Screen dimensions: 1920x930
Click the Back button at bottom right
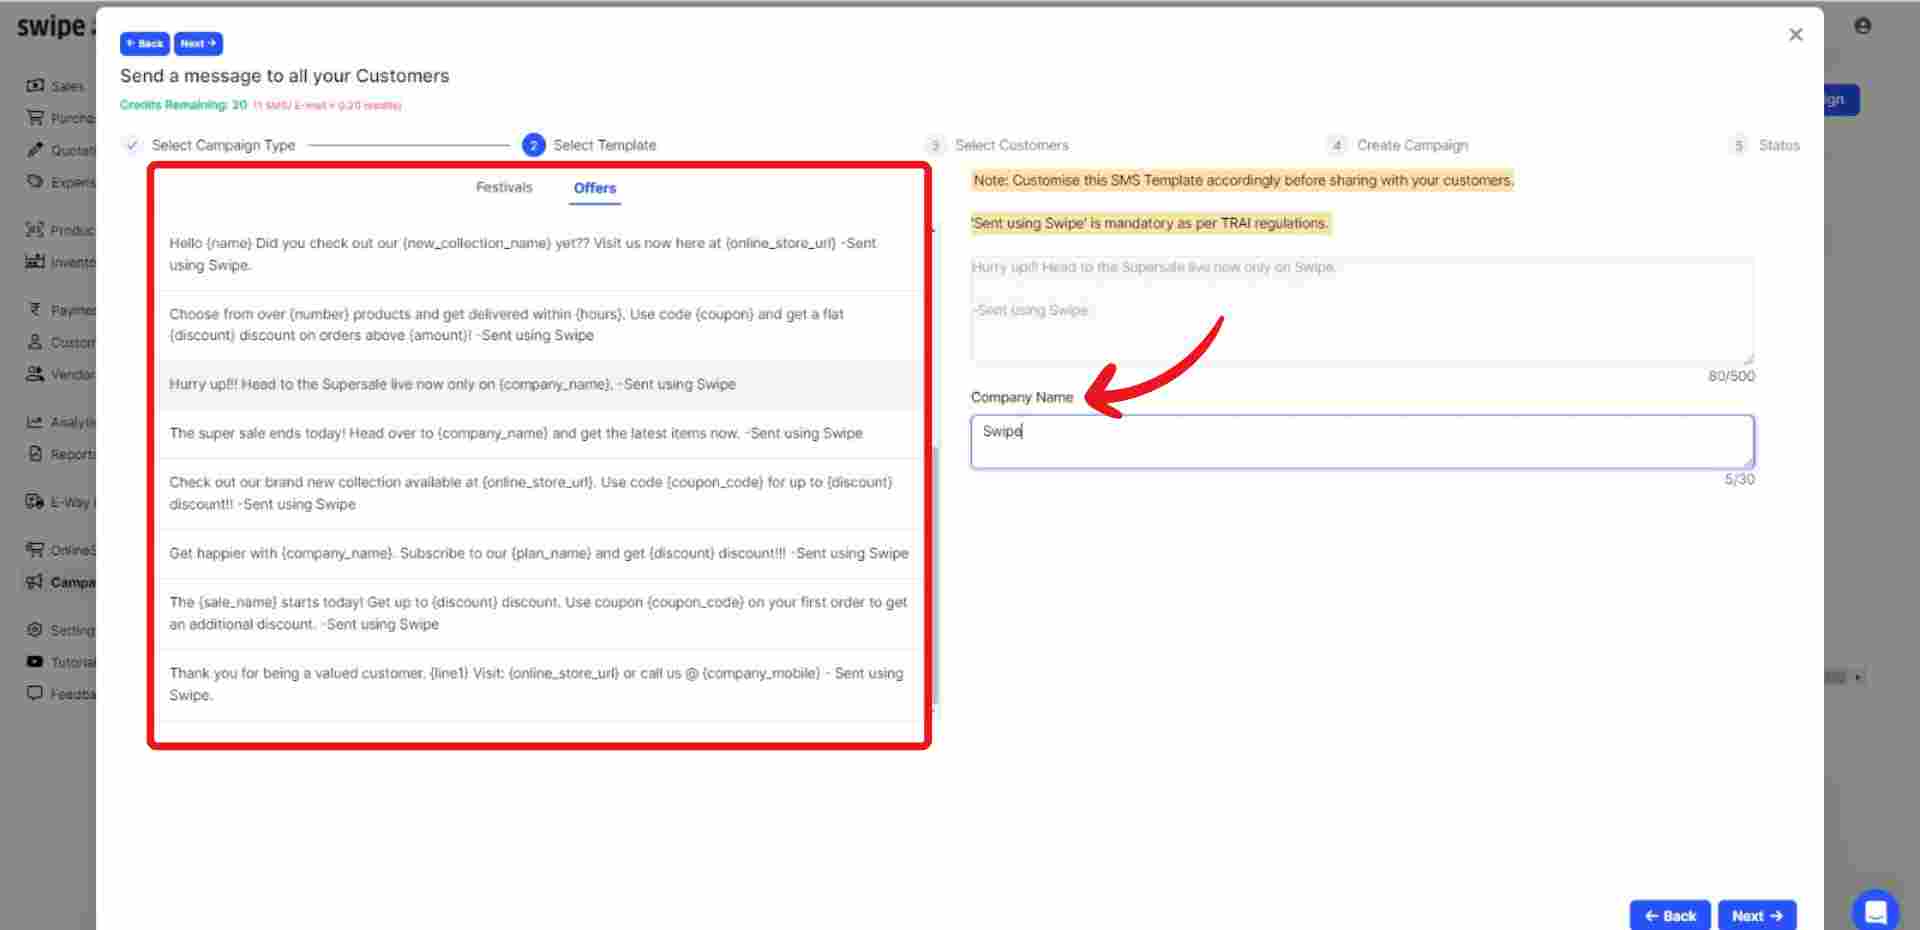[x=1671, y=915]
